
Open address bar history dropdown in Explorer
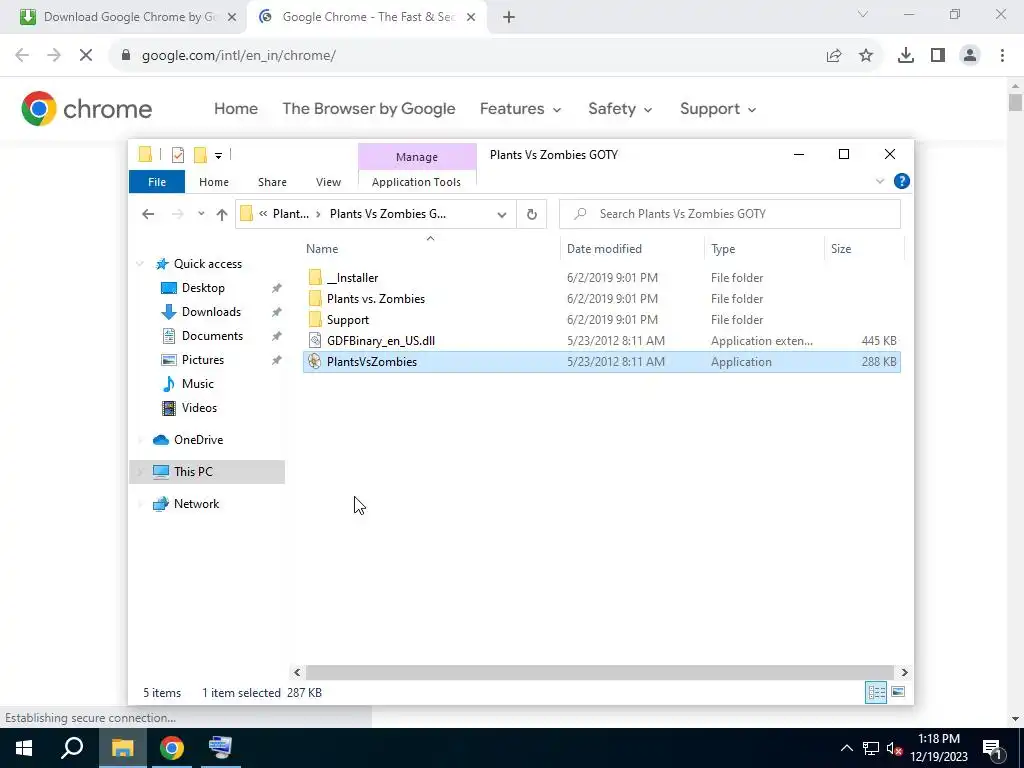[502, 214]
